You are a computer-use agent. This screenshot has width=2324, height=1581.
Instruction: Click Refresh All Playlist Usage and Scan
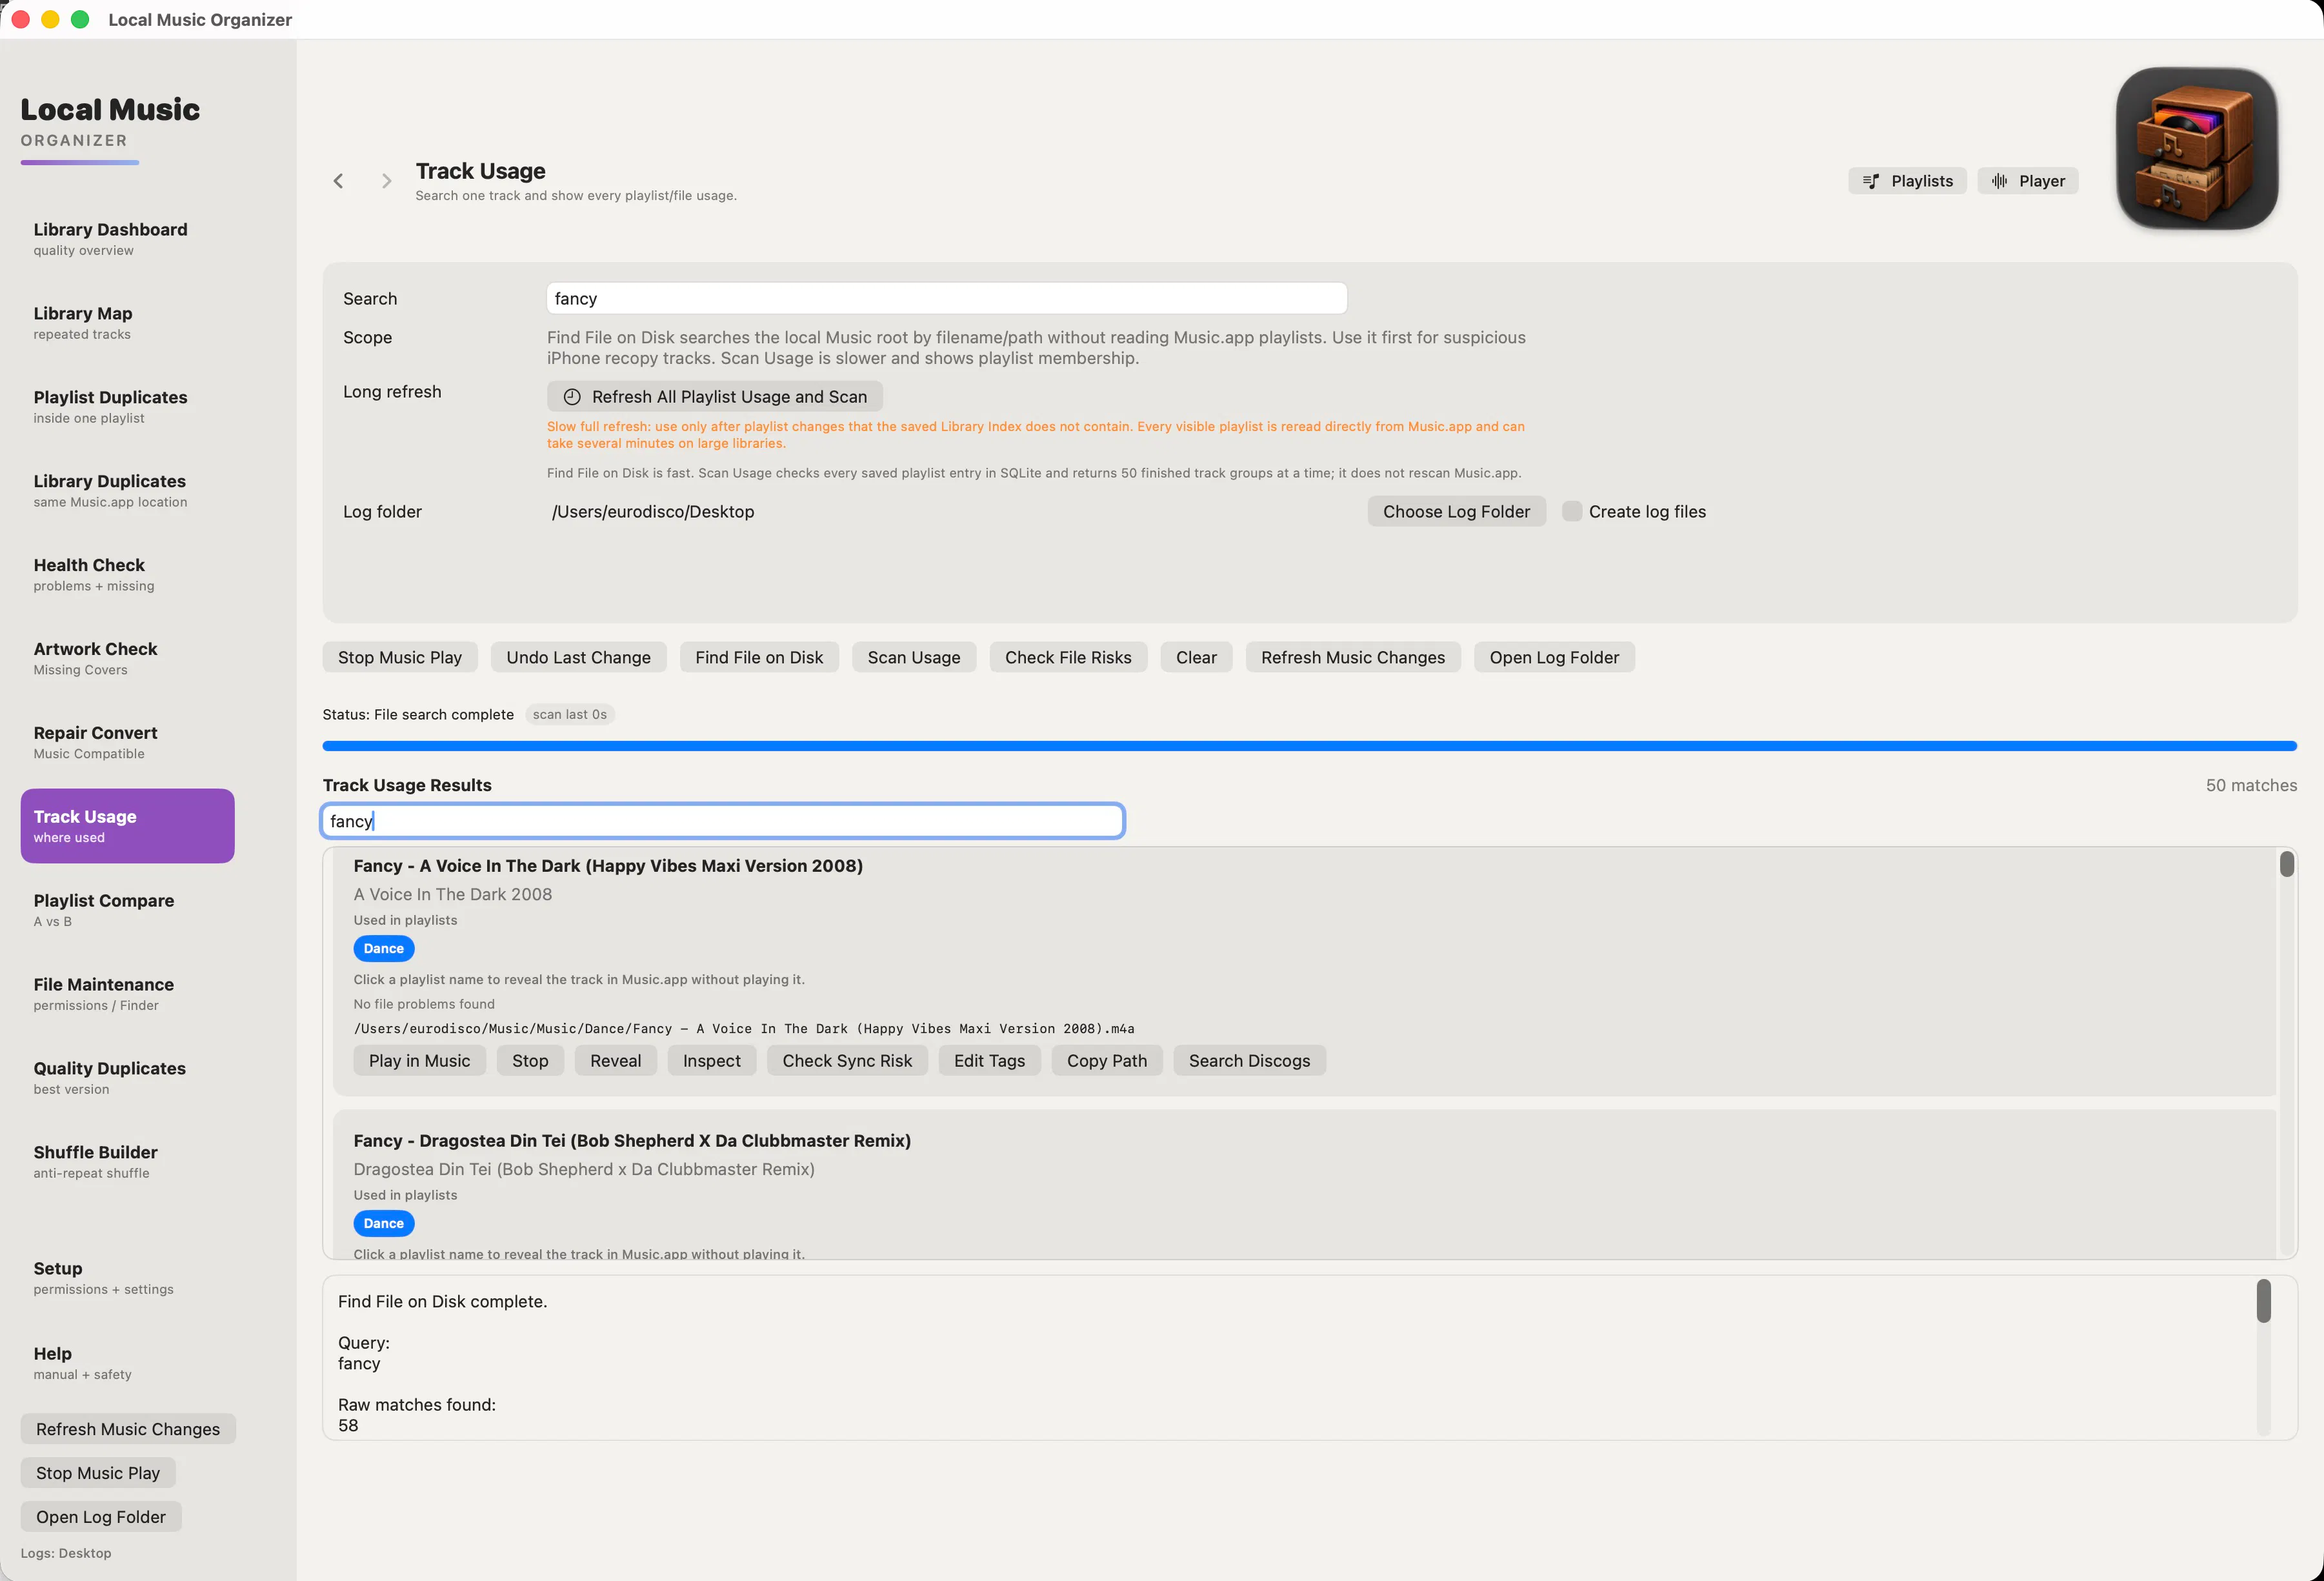point(715,397)
